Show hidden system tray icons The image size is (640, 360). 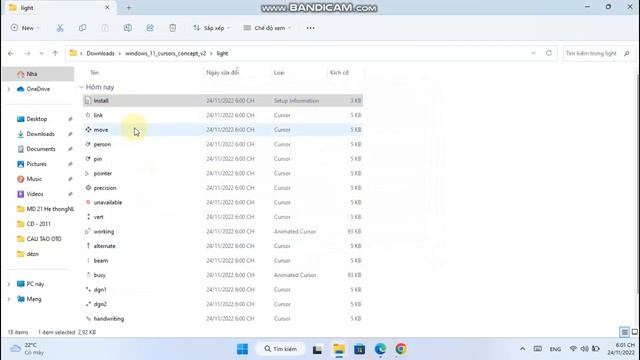point(522,349)
